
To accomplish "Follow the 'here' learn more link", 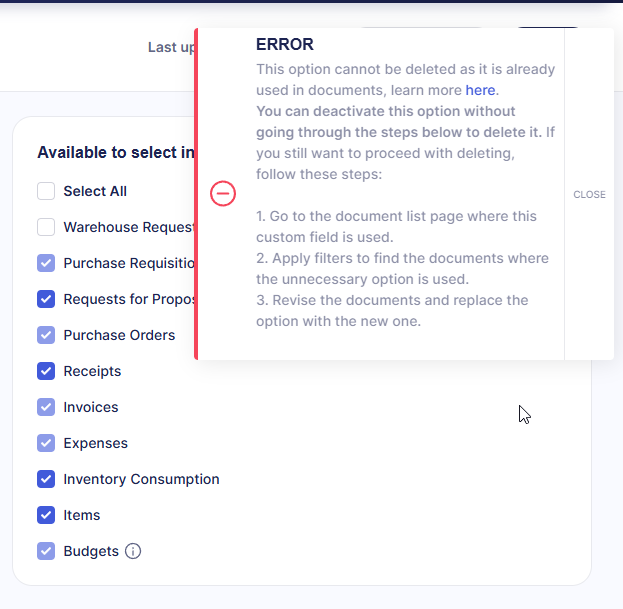I will pyautogui.click(x=480, y=90).
